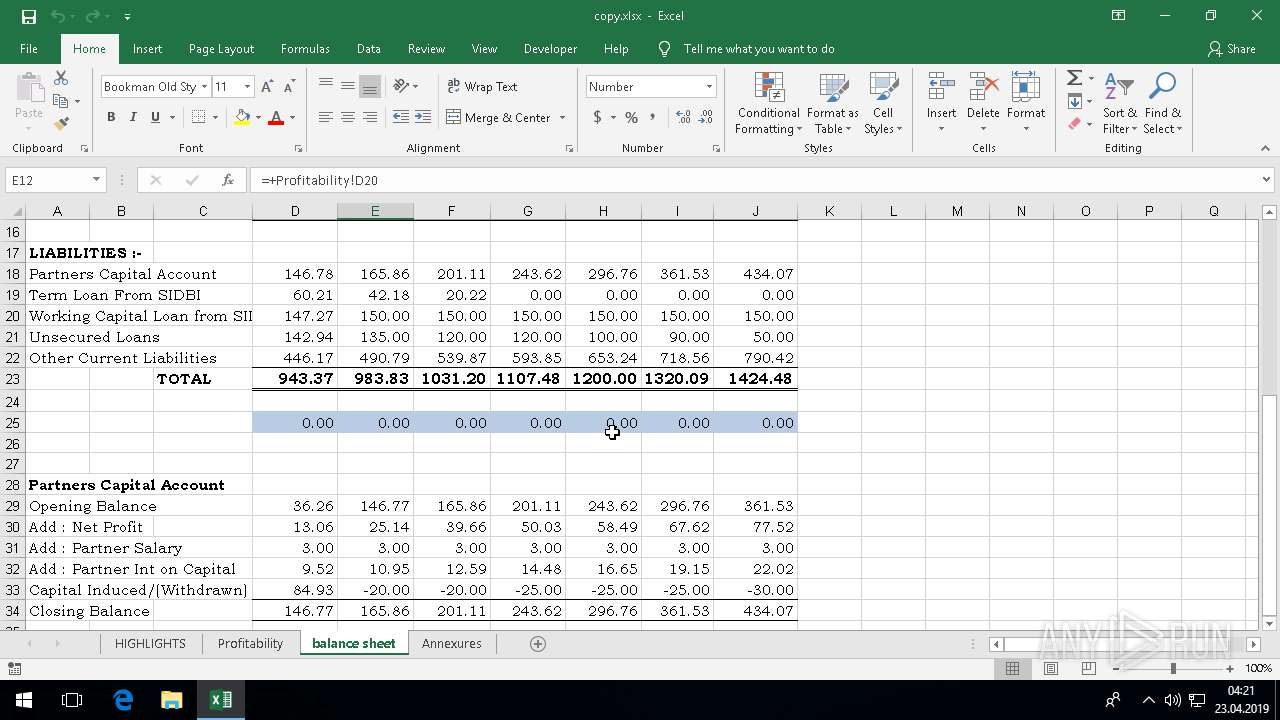Expand the Name Box dropdown
The image size is (1280, 720).
tap(96, 180)
